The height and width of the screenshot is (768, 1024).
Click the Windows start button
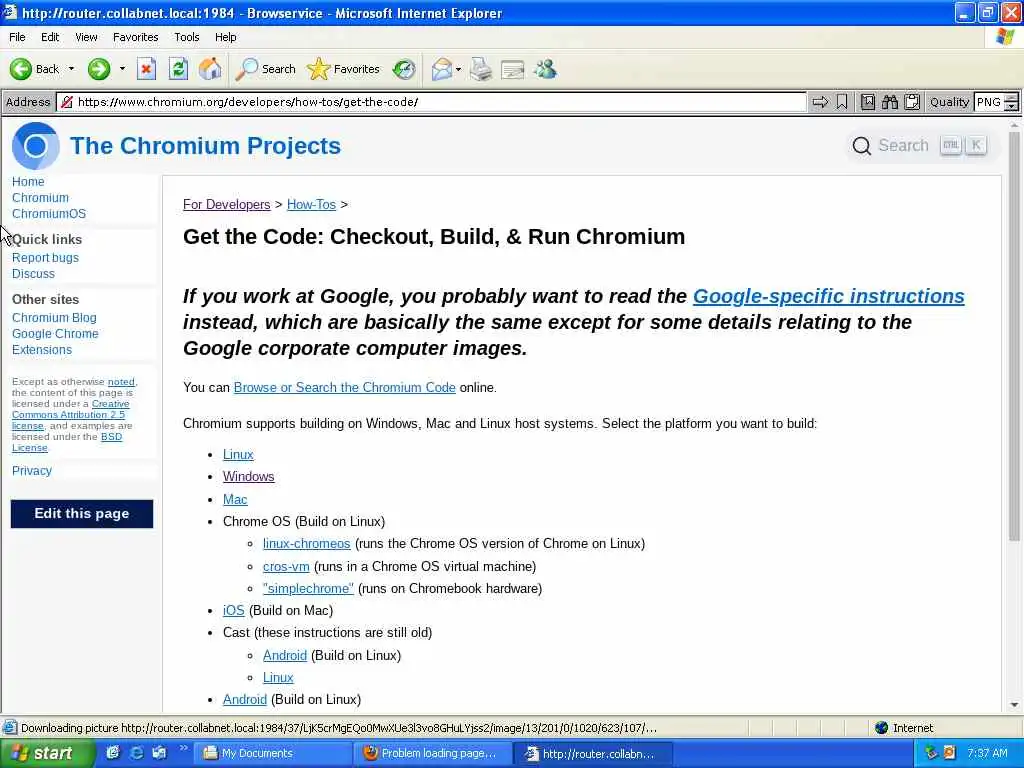tap(46, 753)
